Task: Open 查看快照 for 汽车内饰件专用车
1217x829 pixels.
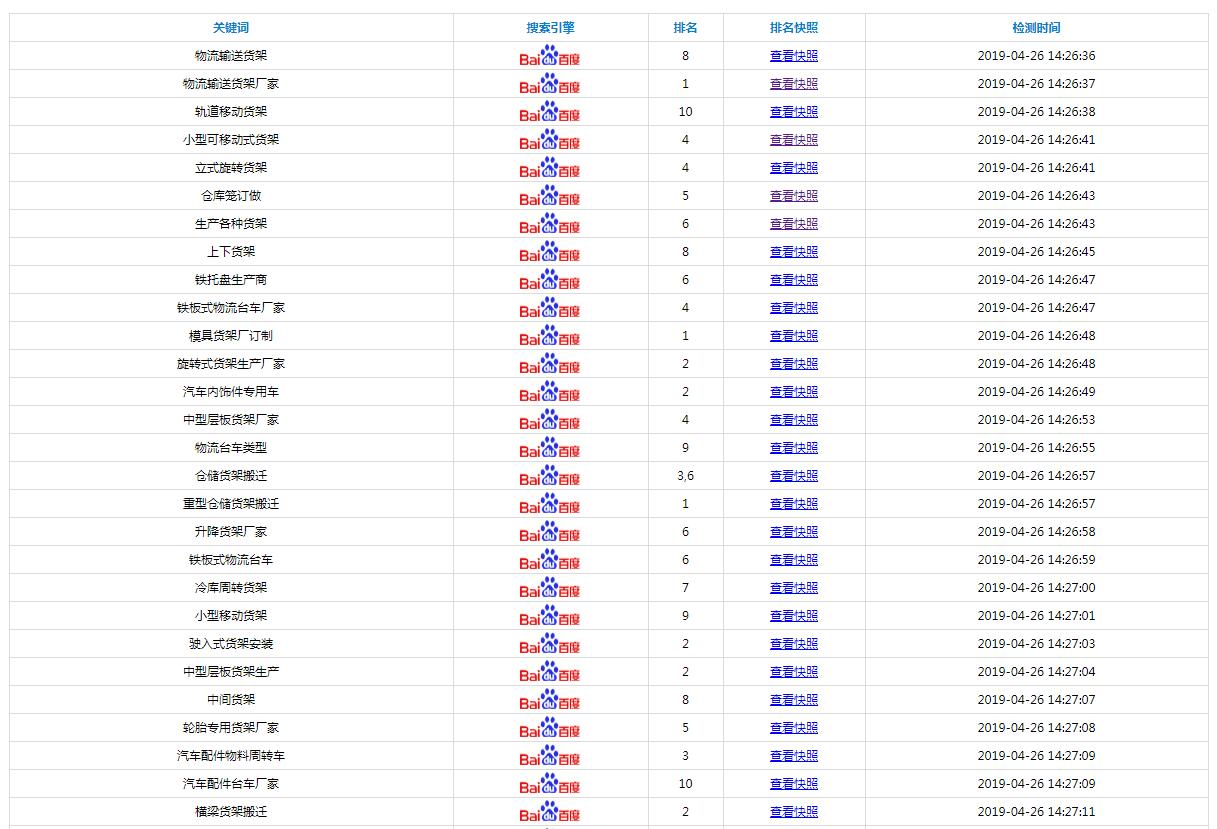Action: coord(794,392)
